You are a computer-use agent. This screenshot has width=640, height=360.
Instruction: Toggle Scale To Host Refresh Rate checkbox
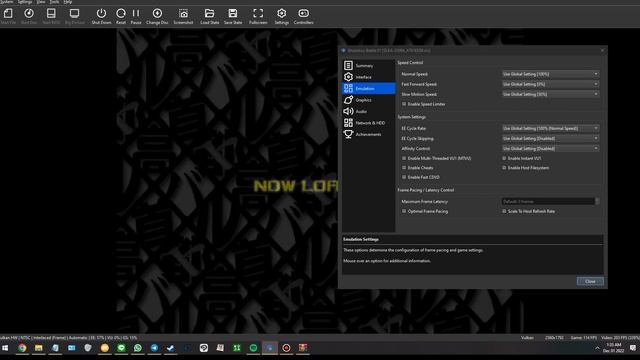pos(504,211)
